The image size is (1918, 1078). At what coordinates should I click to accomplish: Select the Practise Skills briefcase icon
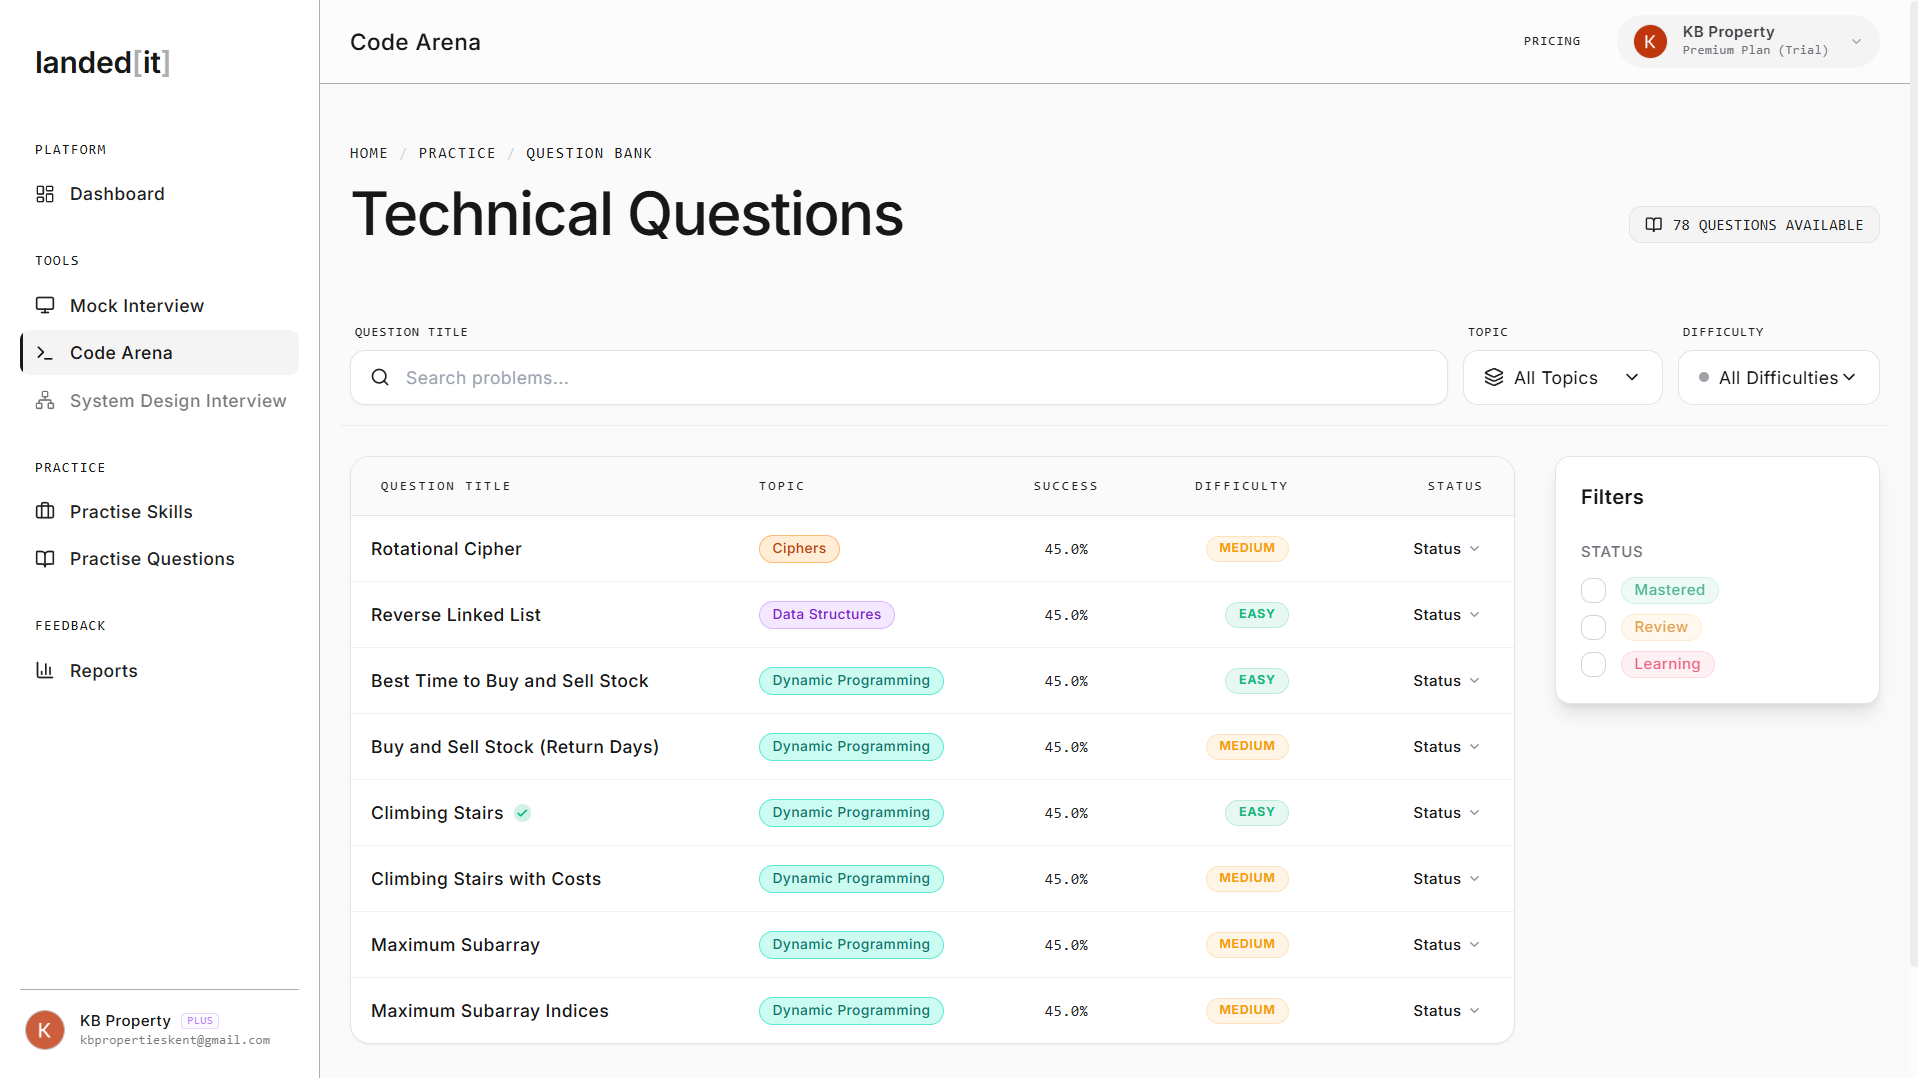tap(45, 511)
